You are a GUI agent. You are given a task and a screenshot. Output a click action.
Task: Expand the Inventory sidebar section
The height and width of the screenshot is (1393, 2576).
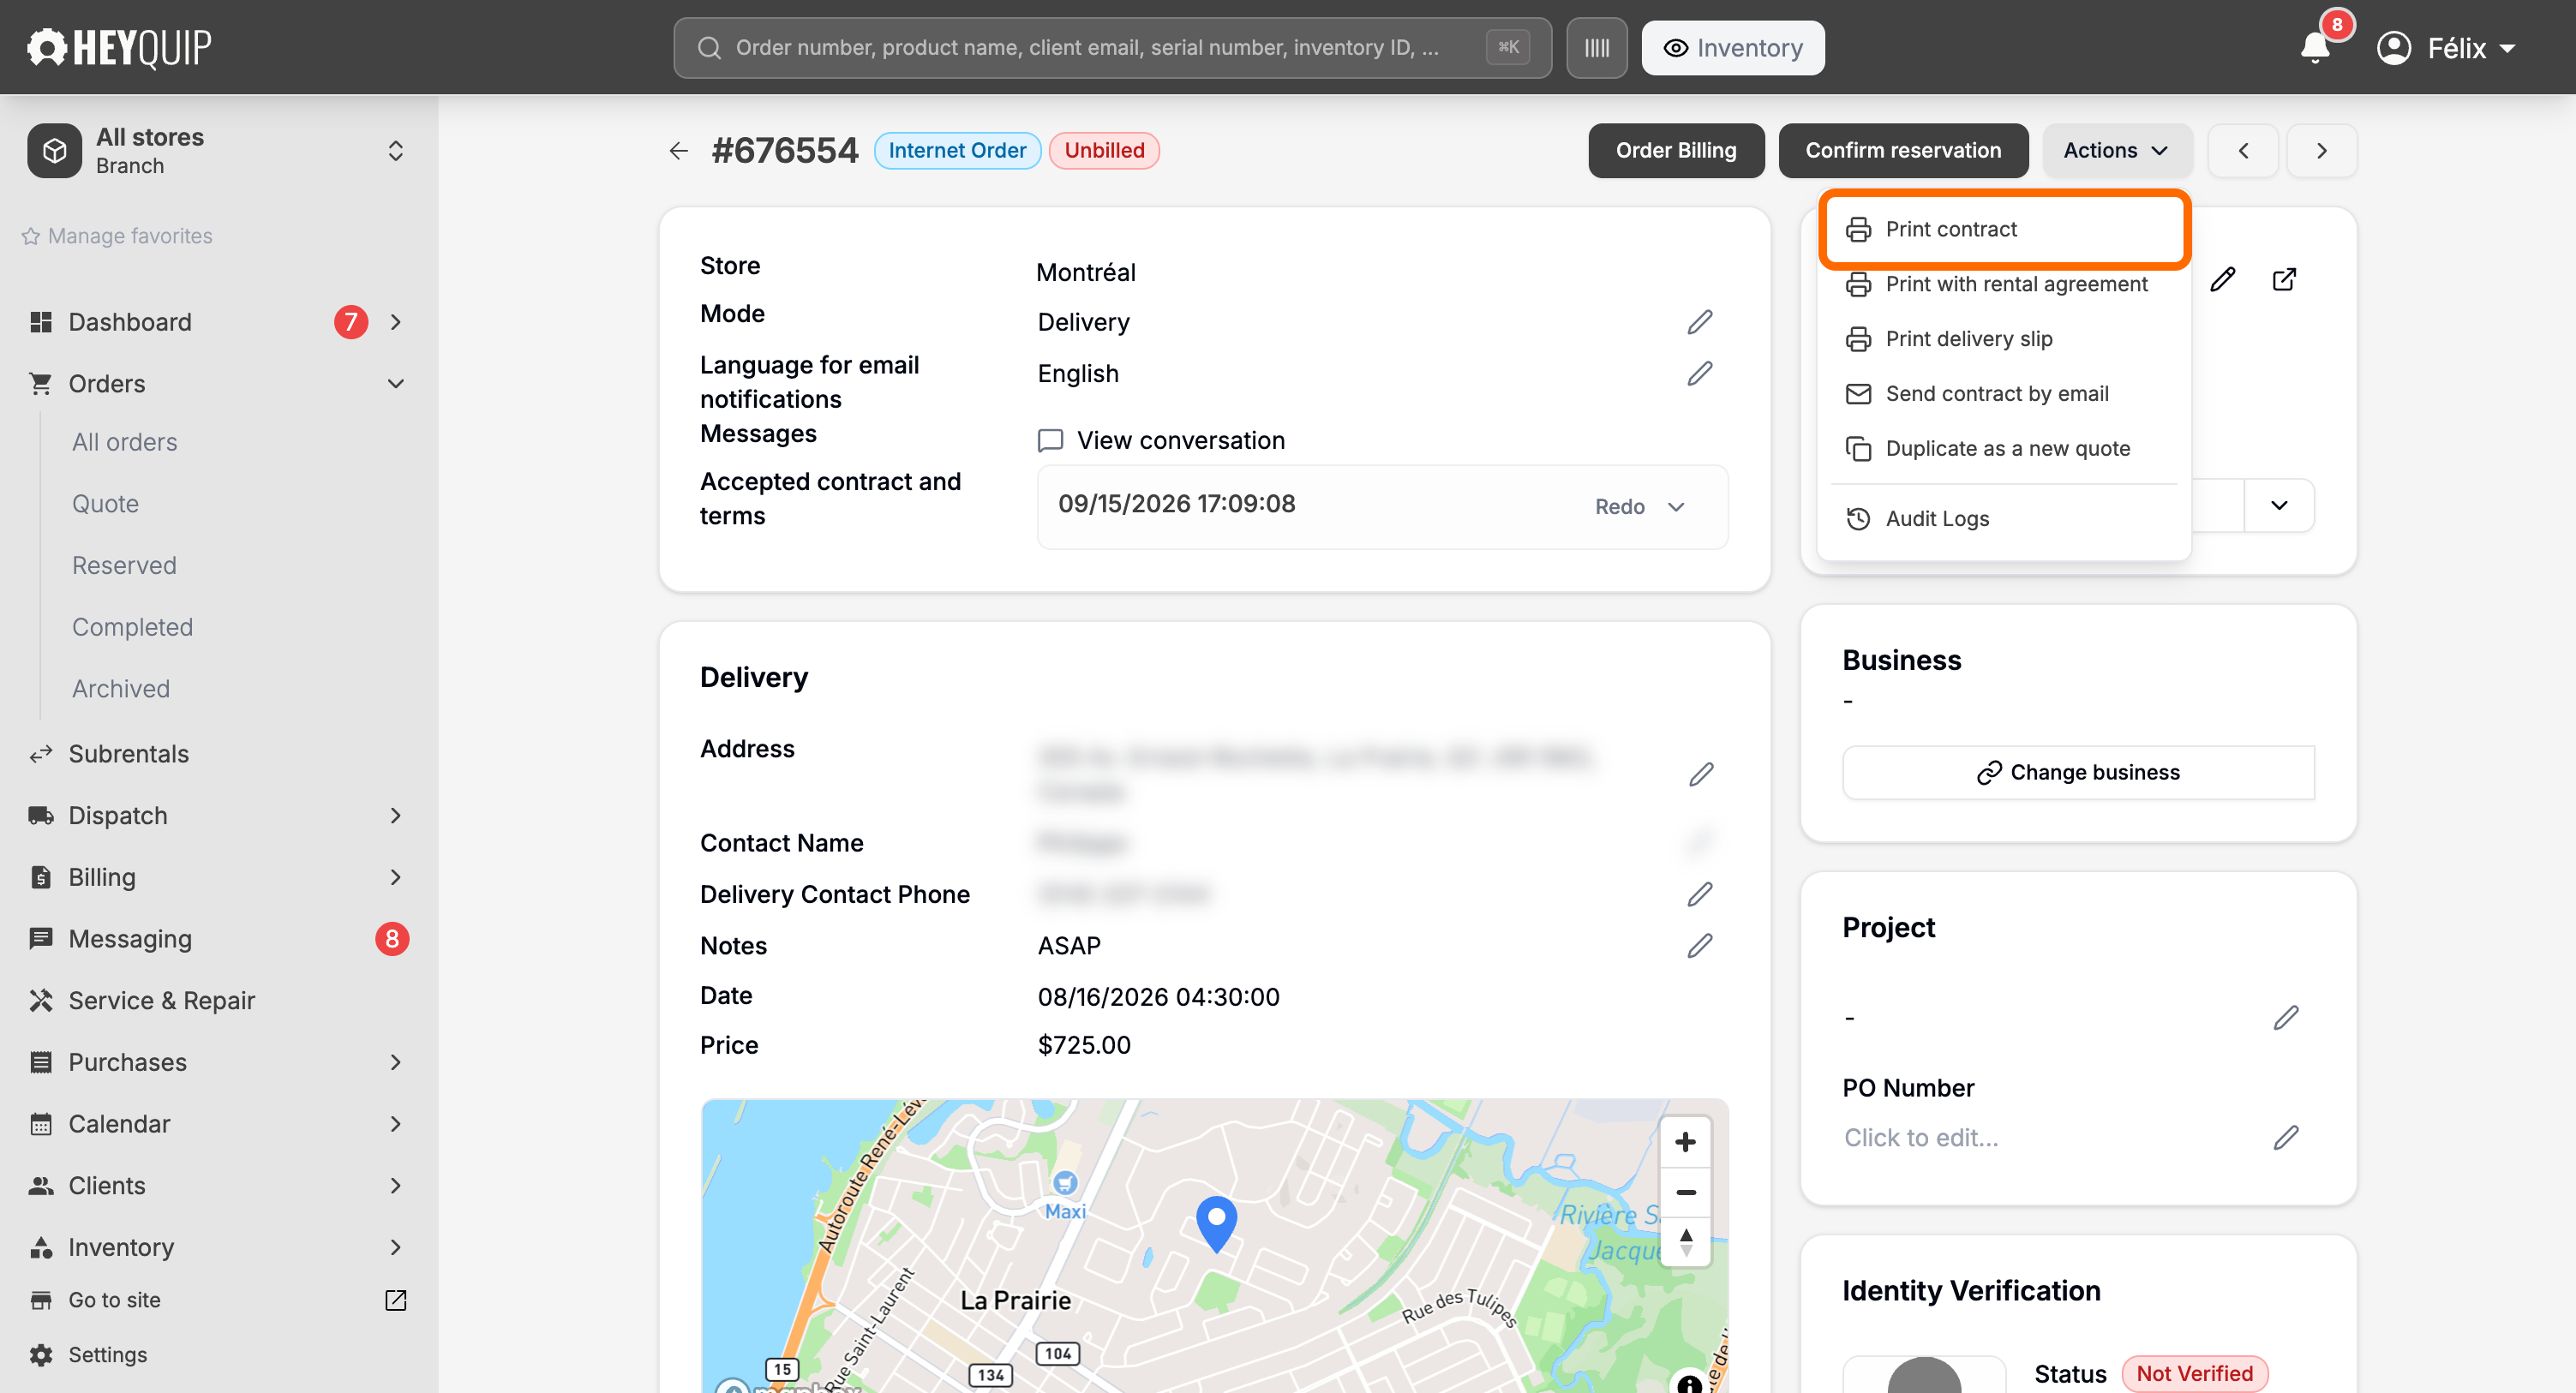pyautogui.click(x=396, y=1247)
